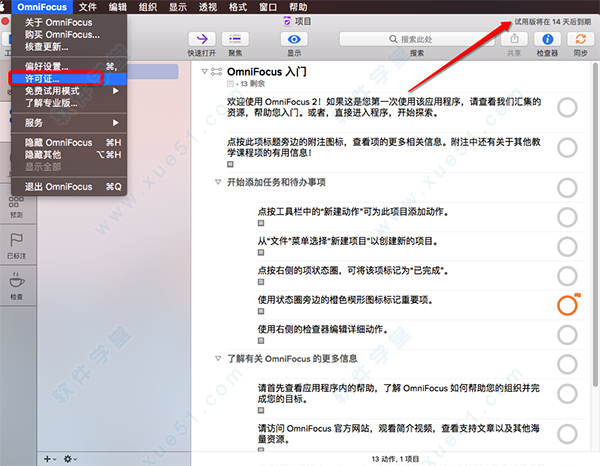Image resolution: width=600 pixels, height=466 pixels.
Task: Click the note icon under 点按此项标题旁边
Action: click(x=230, y=164)
